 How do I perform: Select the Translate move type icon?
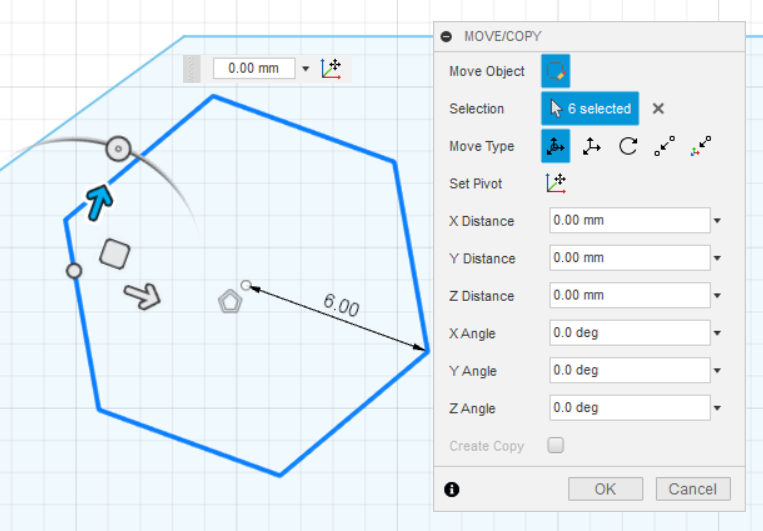[591, 146]
